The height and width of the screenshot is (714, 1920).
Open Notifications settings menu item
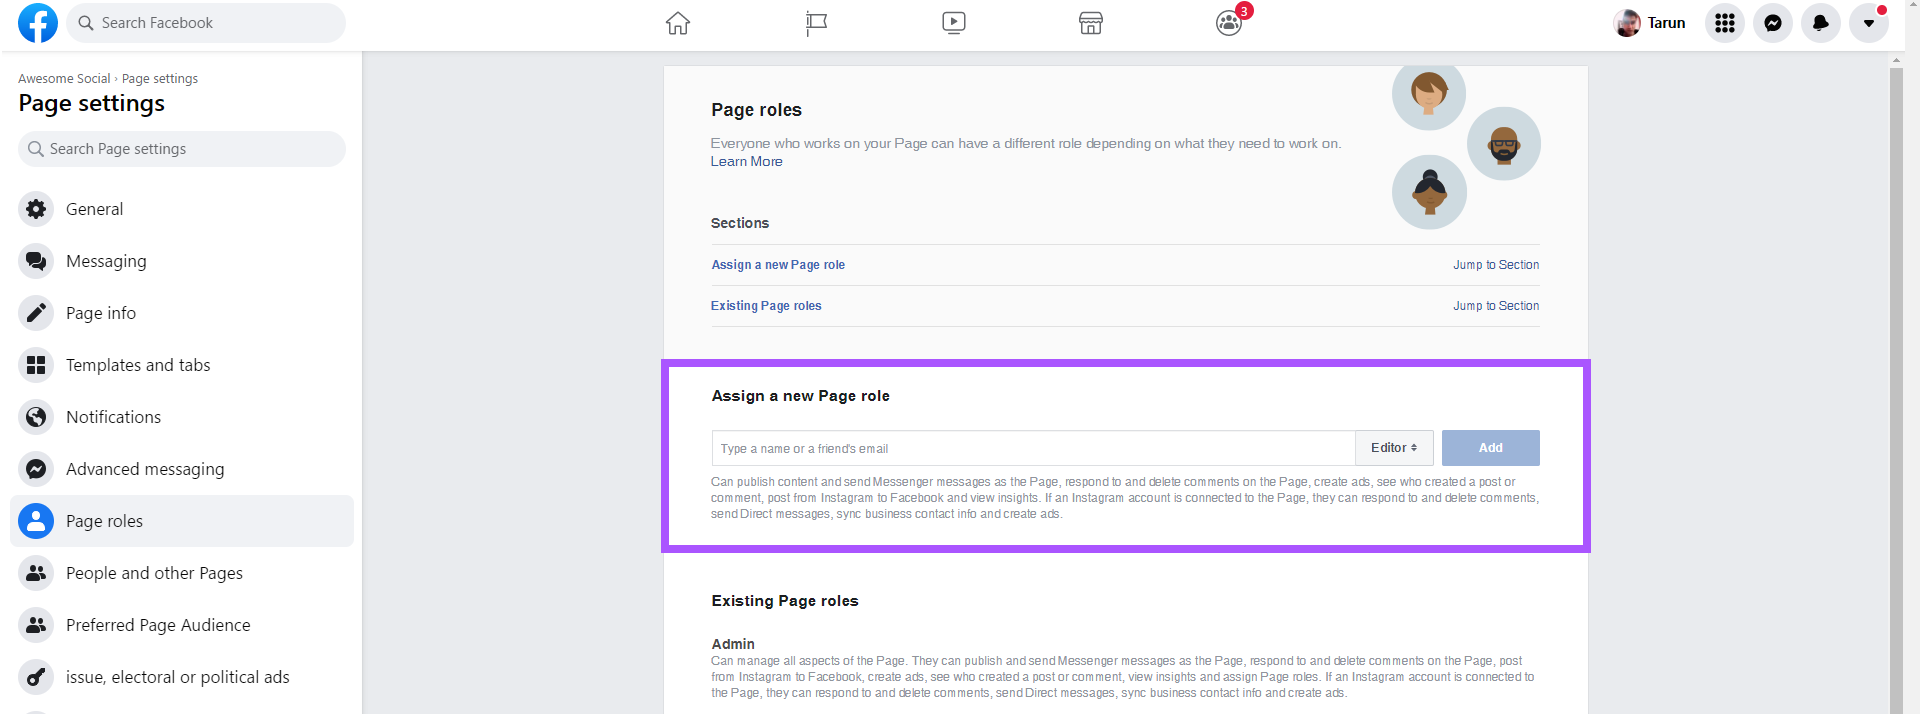pos(182,417)
